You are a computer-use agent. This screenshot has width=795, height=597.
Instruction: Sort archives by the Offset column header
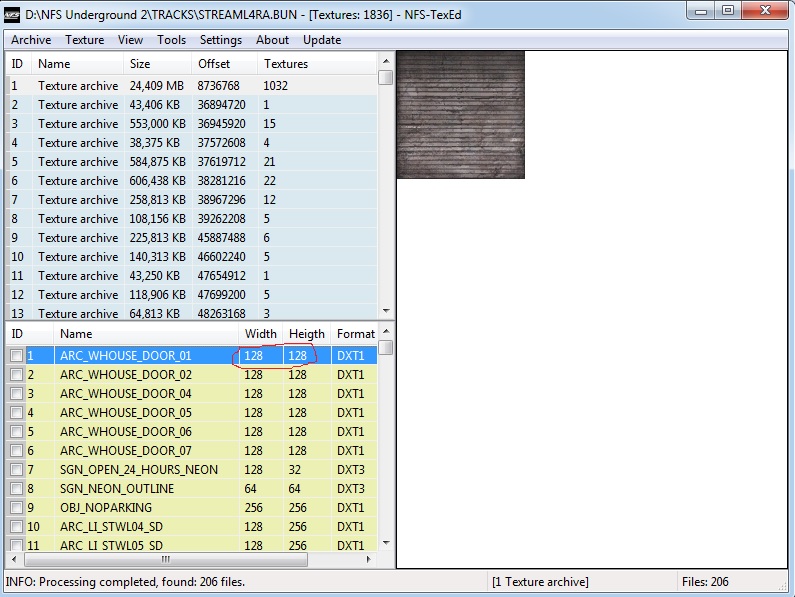coord(224,64)
